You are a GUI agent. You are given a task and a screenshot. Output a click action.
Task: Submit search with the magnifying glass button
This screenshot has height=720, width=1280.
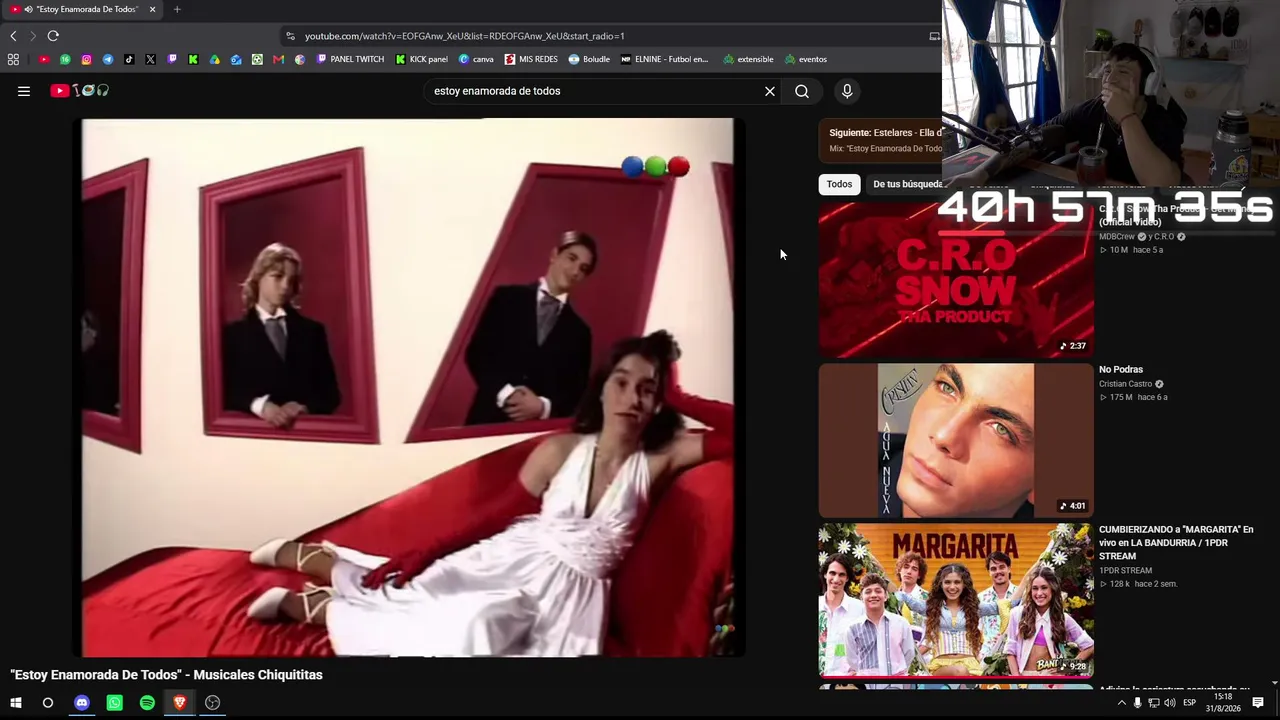tap(802, 91)
